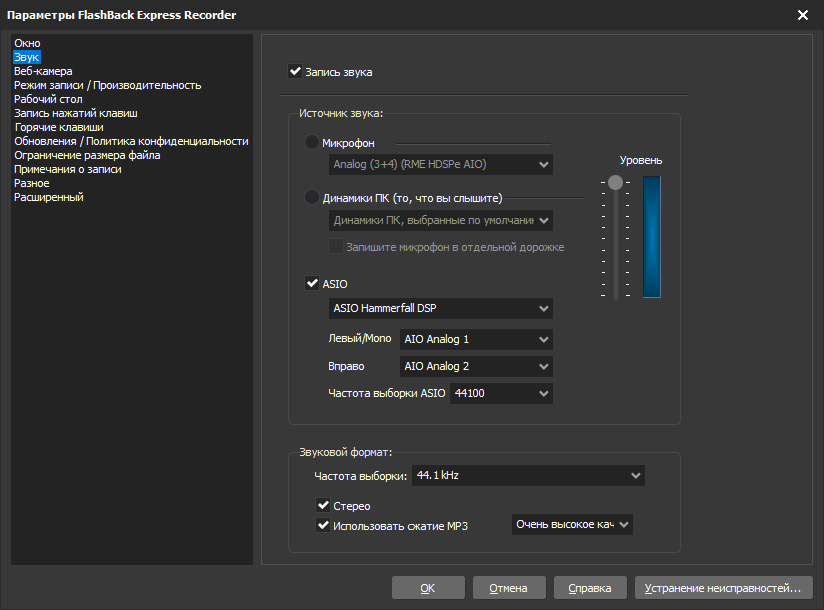Open the Окно settings category
Image resolution: width=824 pixels, height=610 pixels.
(x=27, y=43)
